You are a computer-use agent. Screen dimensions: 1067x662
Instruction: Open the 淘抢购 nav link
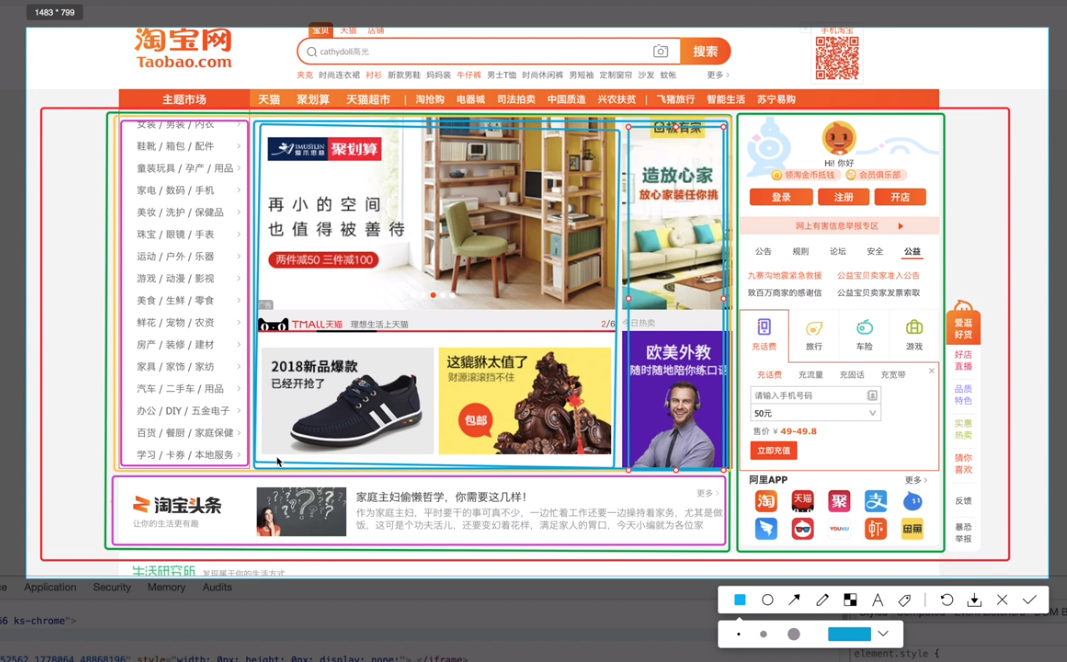pyautogui.click(x=430, y=99)
